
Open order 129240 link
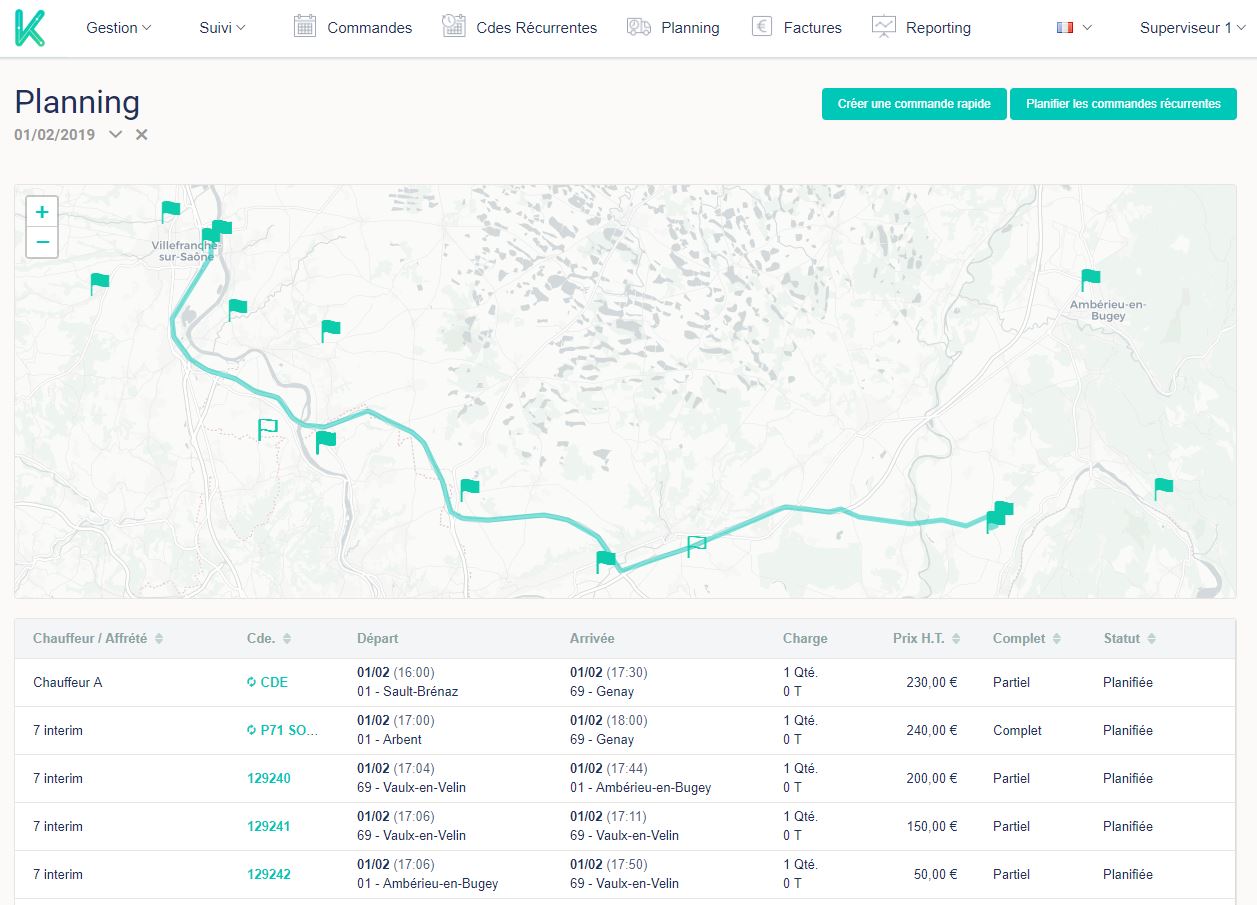[x=269, y=778]
